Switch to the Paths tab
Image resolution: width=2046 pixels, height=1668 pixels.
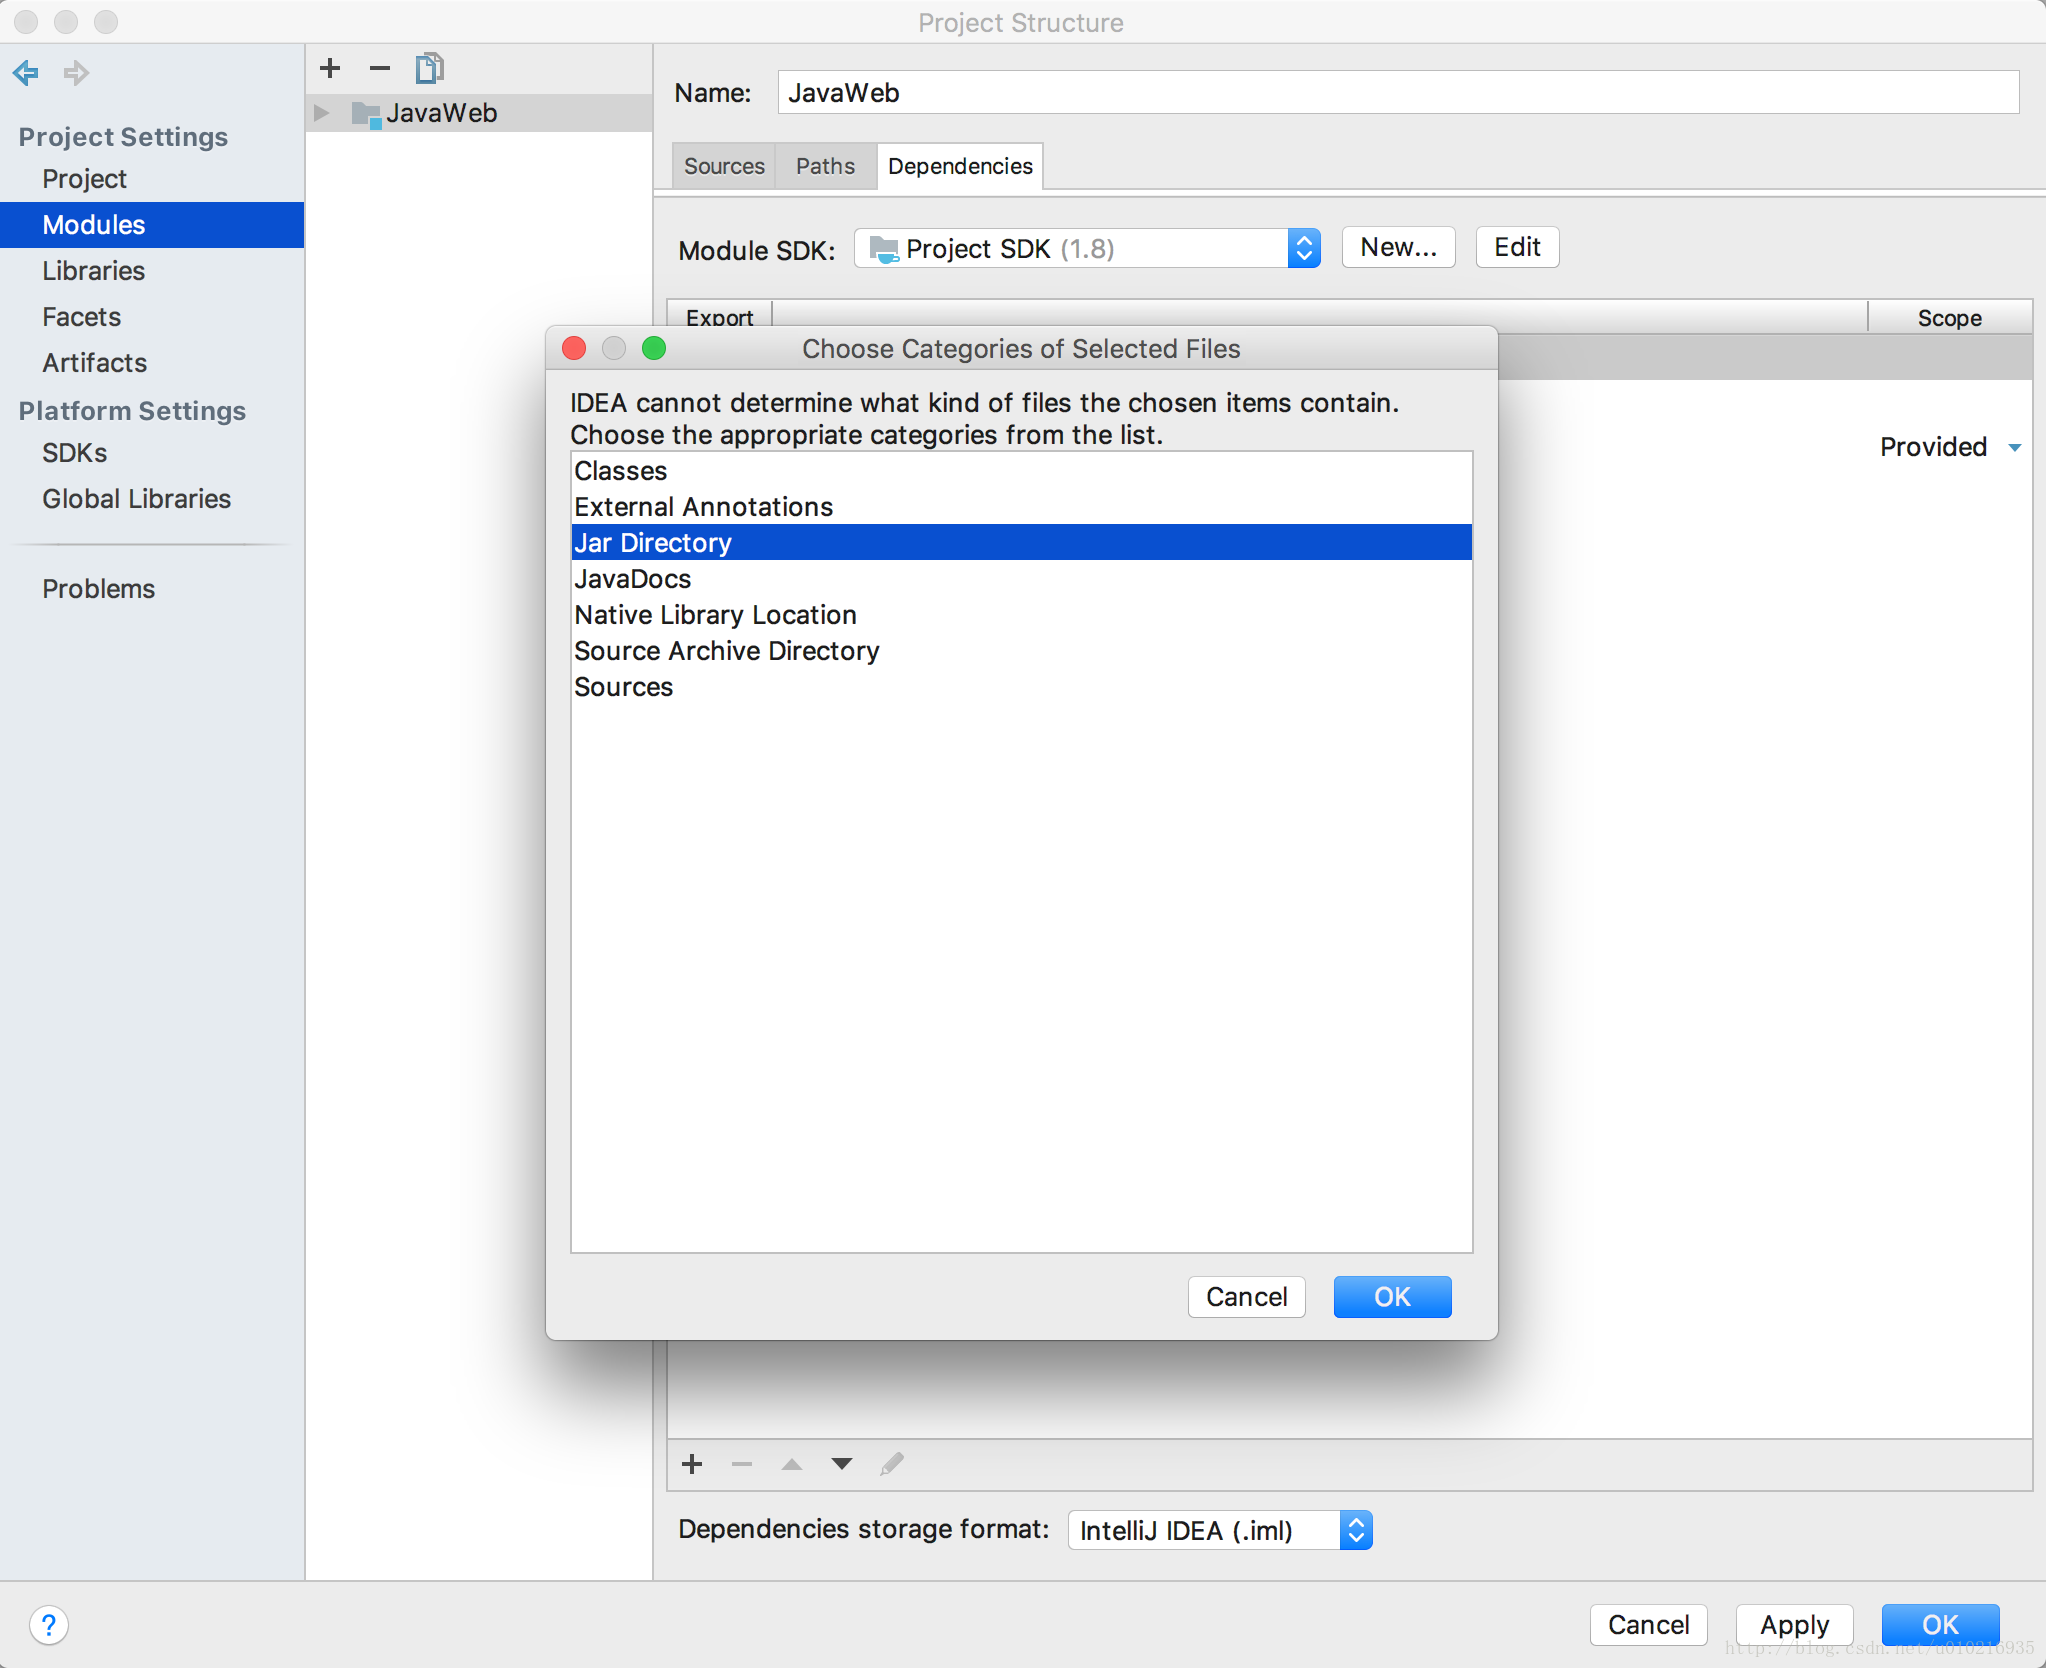825,166
